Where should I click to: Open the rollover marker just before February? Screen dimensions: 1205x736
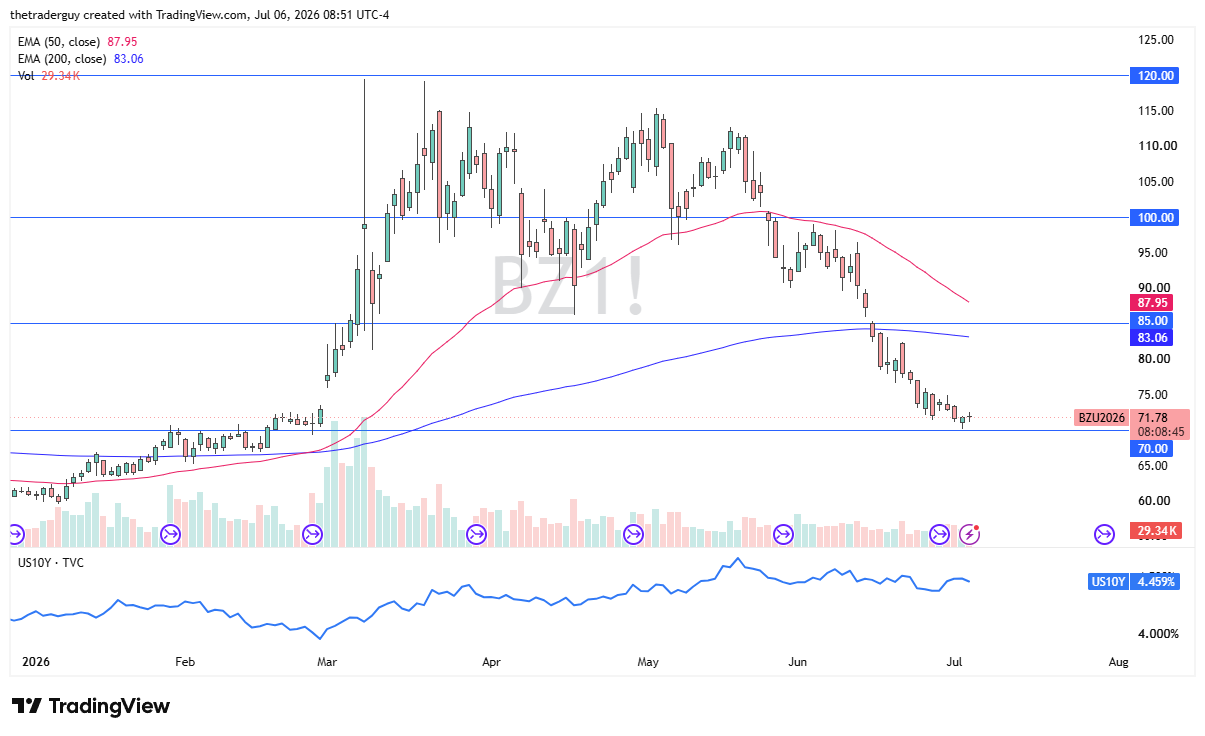[170, 534]
